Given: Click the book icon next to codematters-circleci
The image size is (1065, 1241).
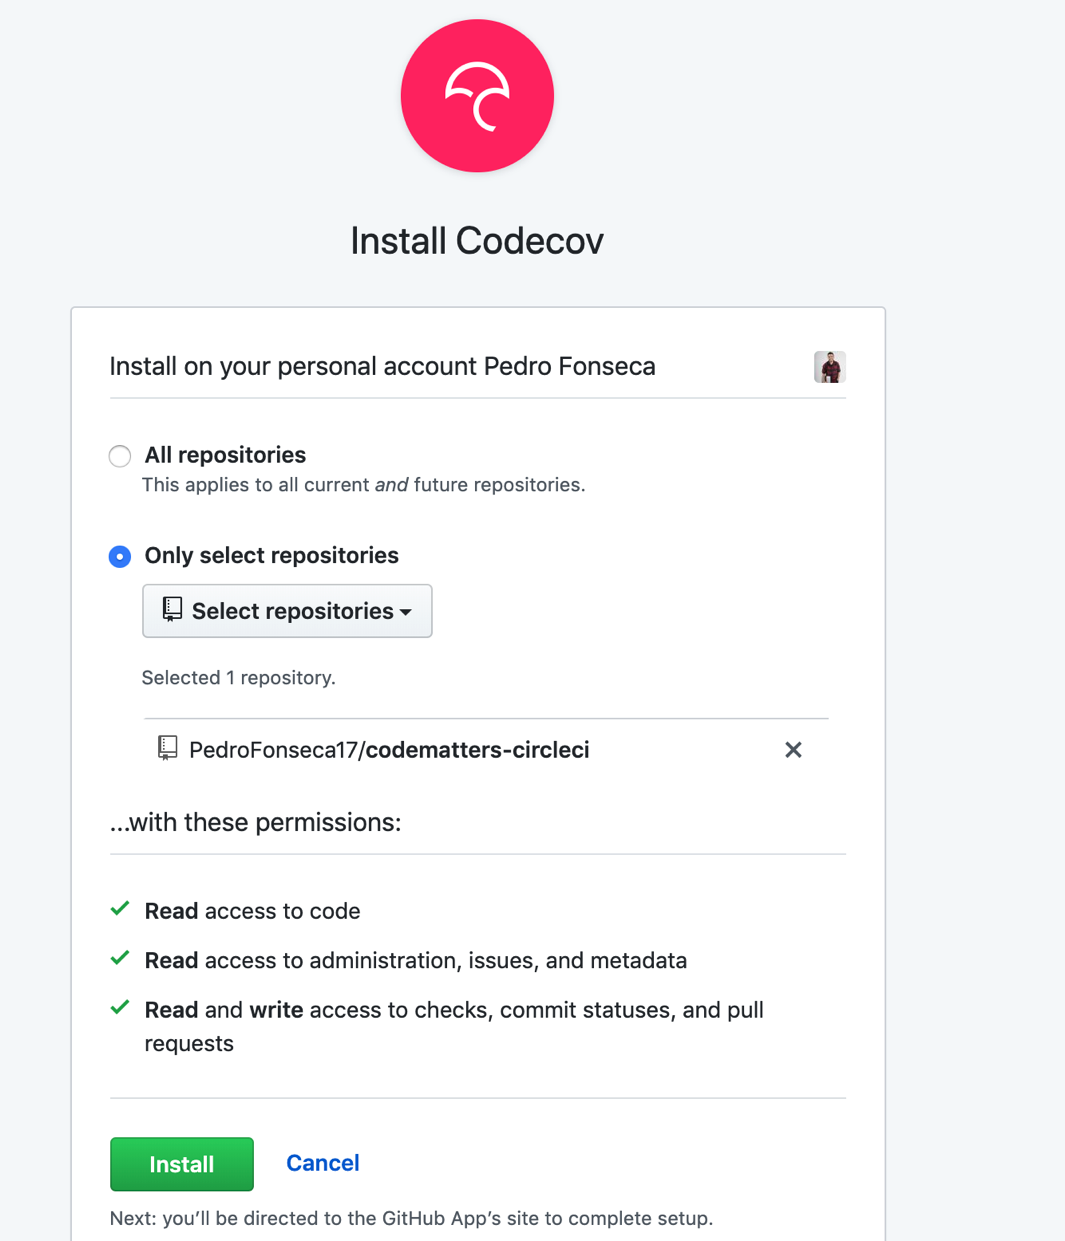Looking at the screenshot, I should click(166, 749).
